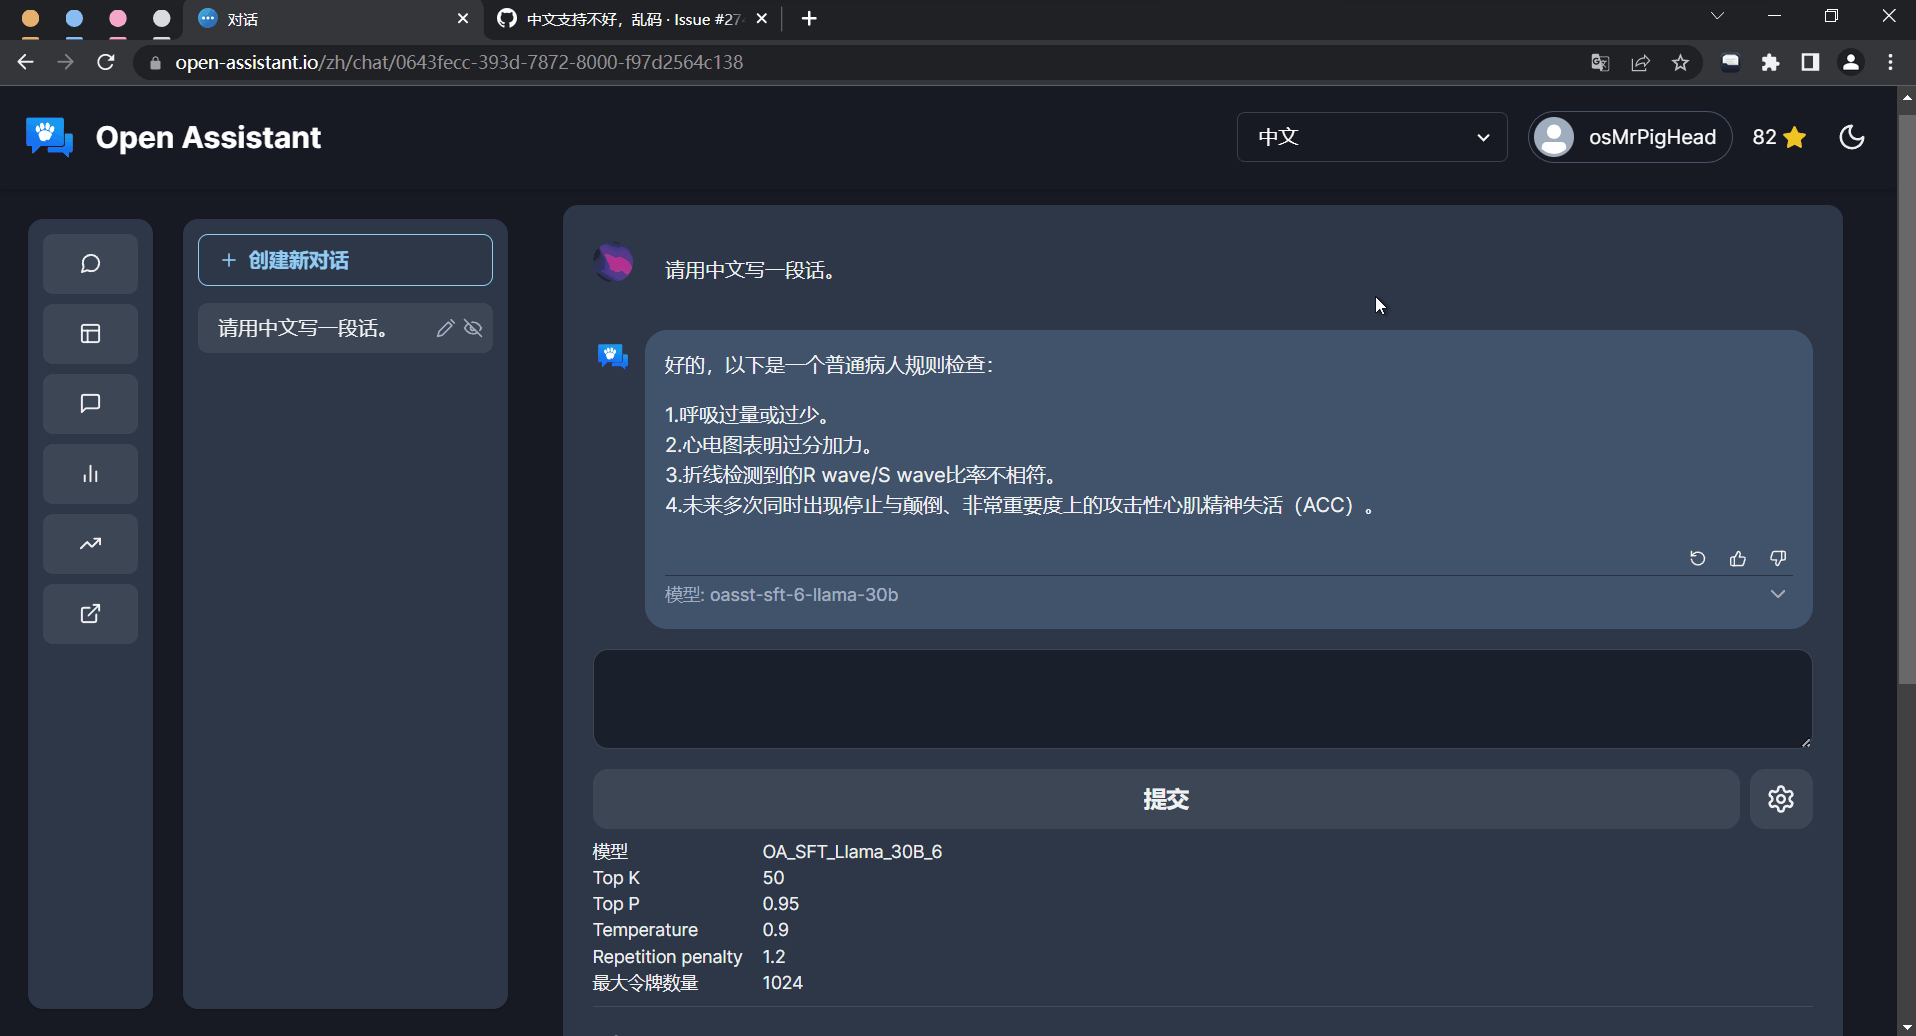Viewport: 1916px width, 1036px height.
Task: Click the Open Assistant paw logo
Action: click(x=49, y=137)
